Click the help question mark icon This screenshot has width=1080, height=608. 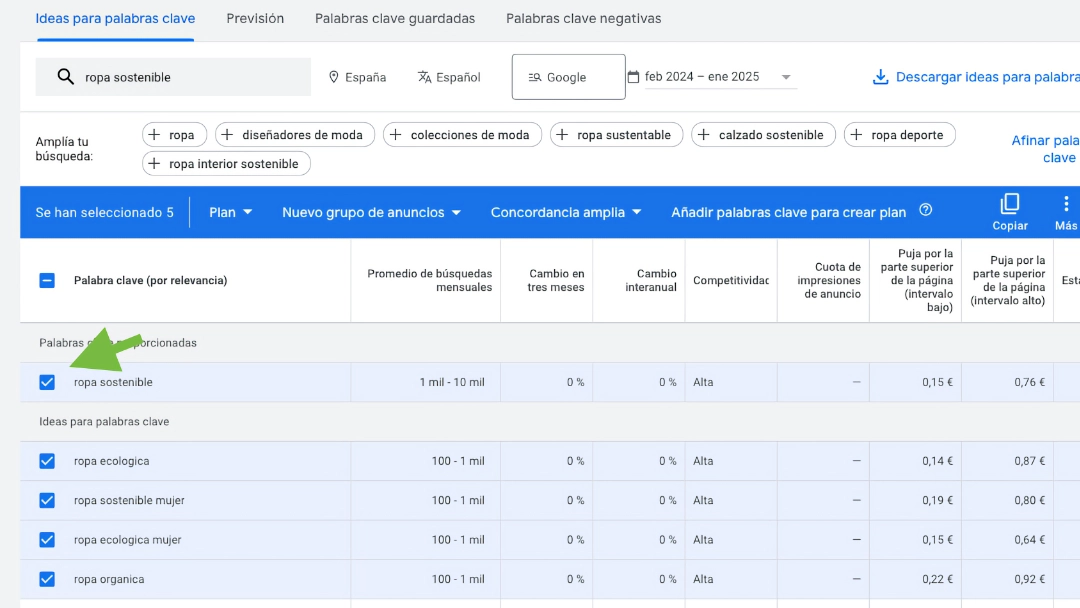pyautogui.click(x=926, y=210)
